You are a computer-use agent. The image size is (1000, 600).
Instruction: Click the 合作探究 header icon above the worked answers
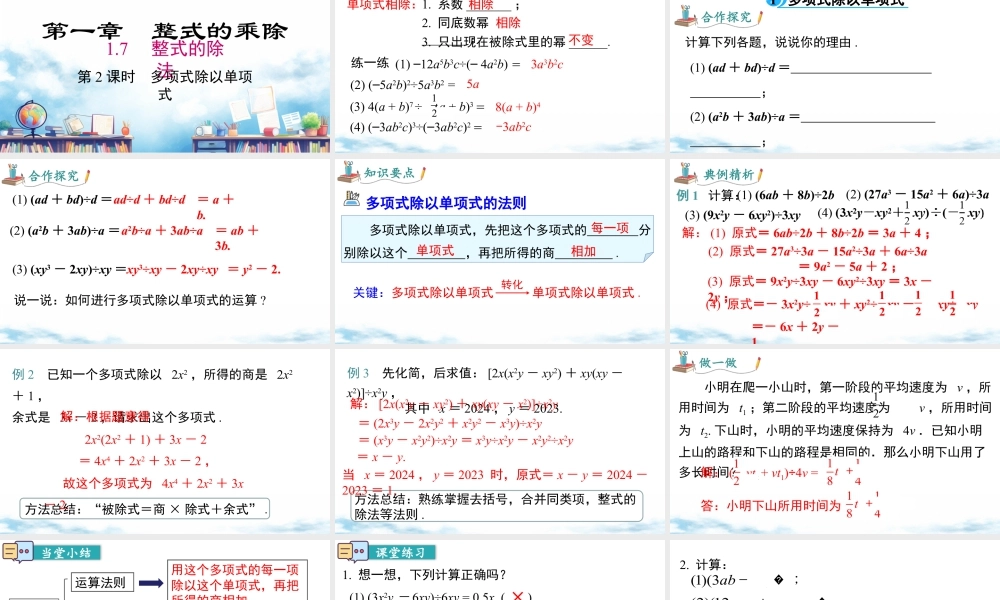(15, 175)
